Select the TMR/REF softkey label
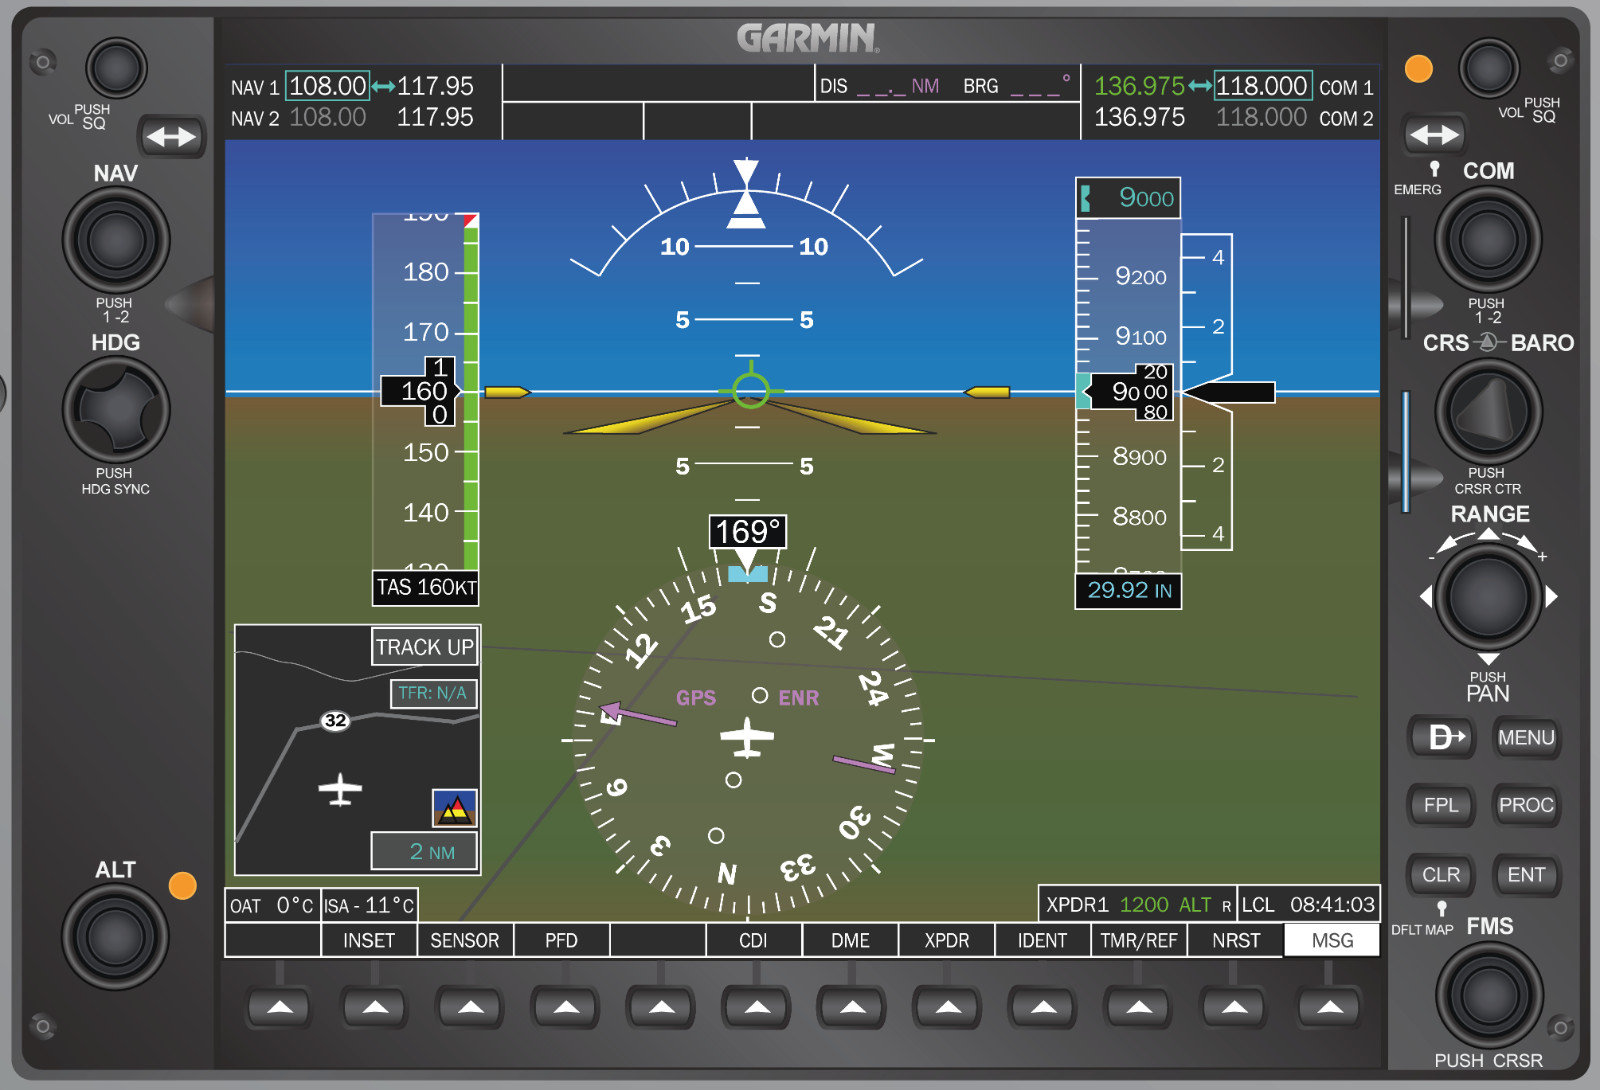The height and width of the screenshot is (1090, 1600). pos(1139,940)
